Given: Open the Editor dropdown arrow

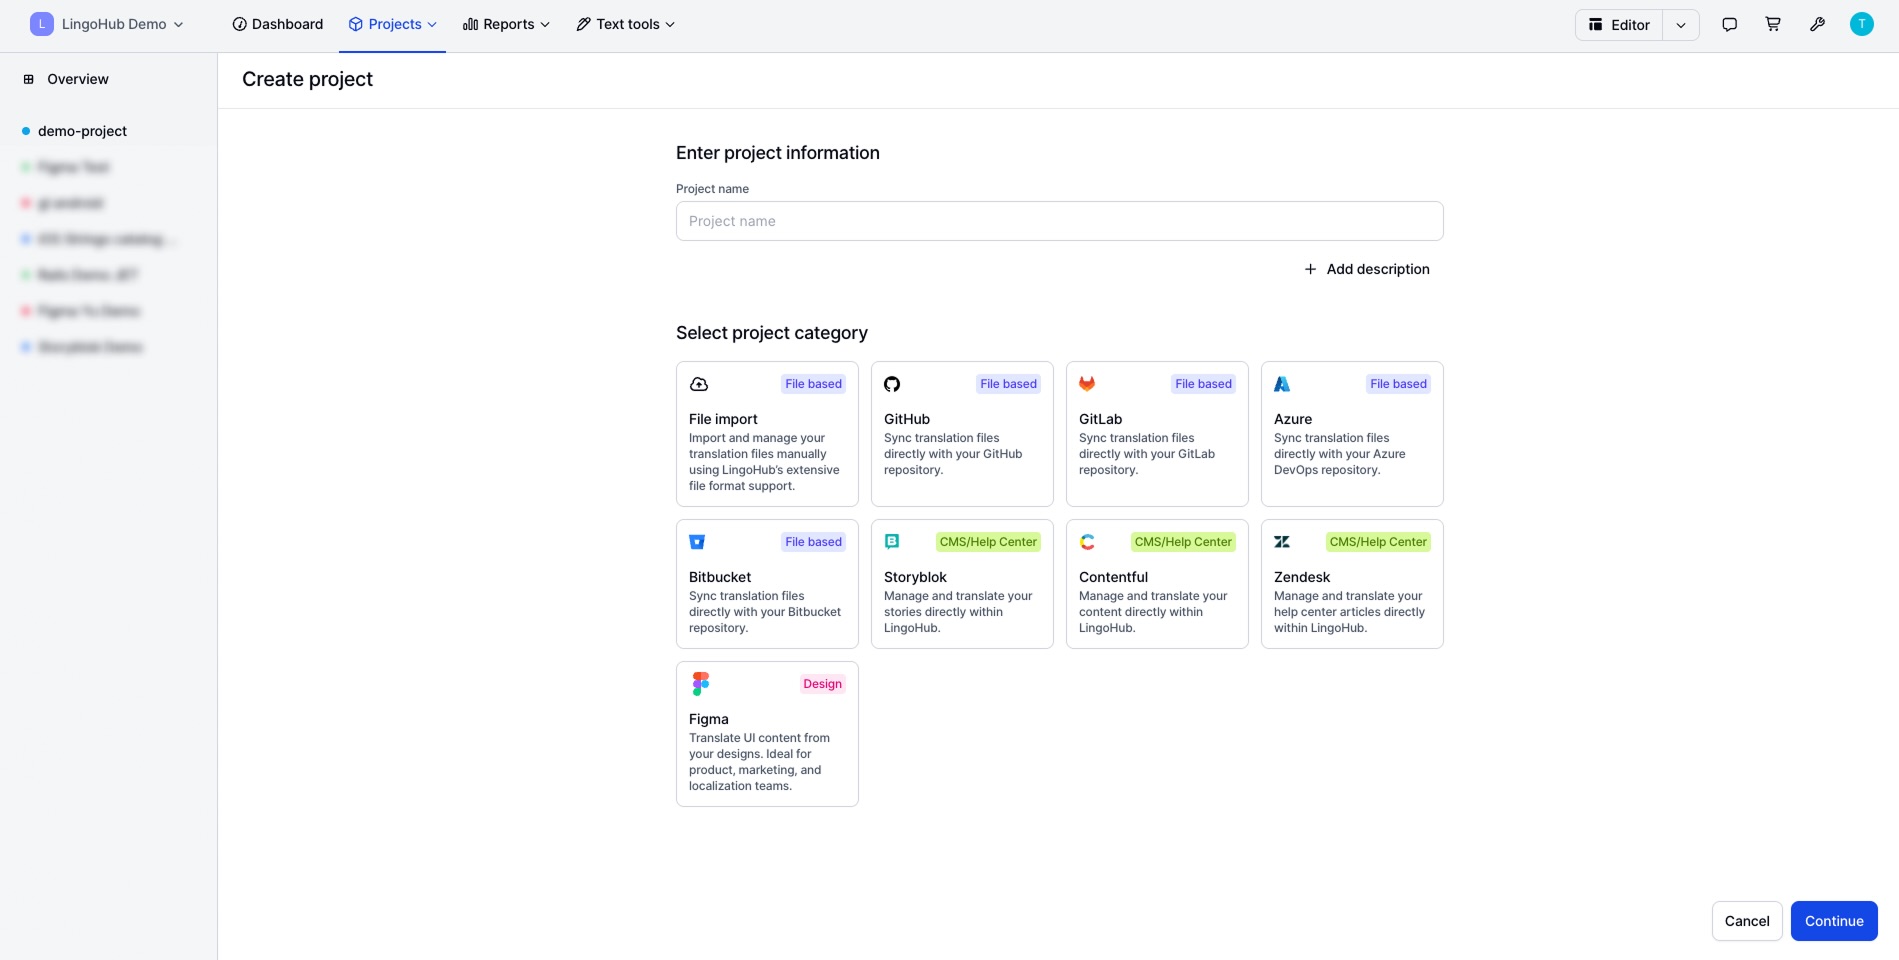Looking at the screenshot, I should click(1681, 25).
